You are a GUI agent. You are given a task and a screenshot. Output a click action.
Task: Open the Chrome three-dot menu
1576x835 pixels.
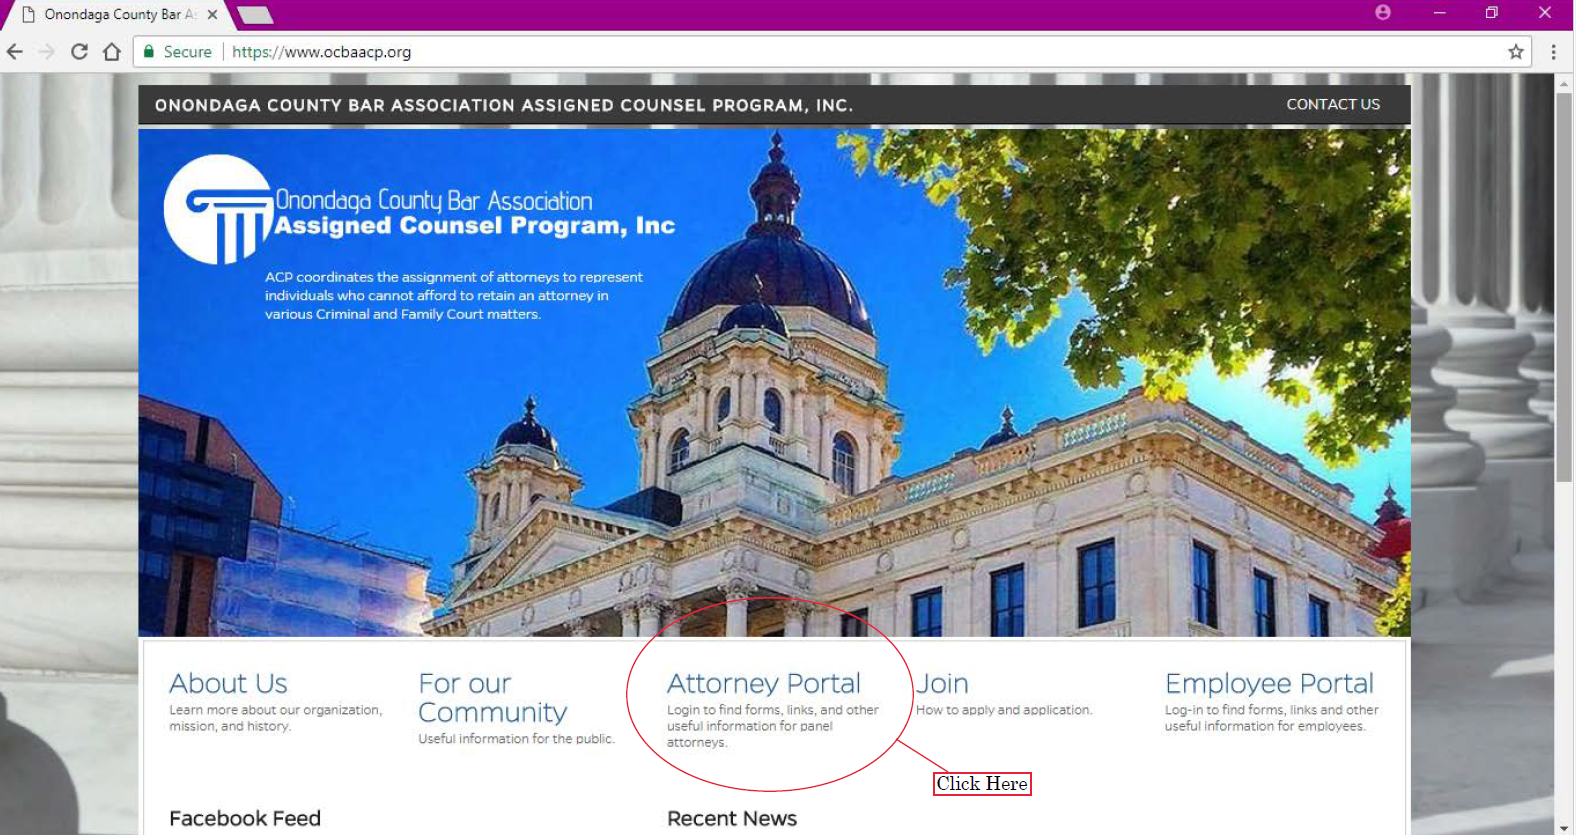(1553, 52)
